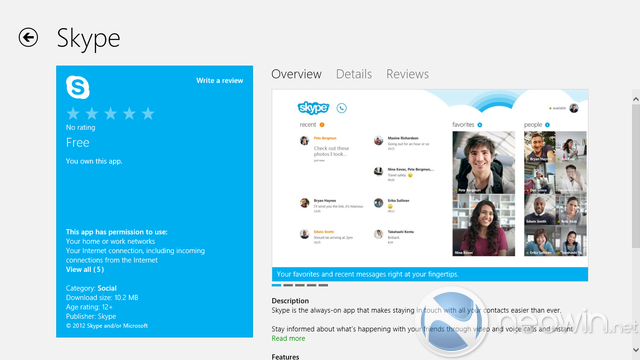Click 'Your home or work networks' permission
This screenshot has height=360, width=640.
tap(110, 241)
